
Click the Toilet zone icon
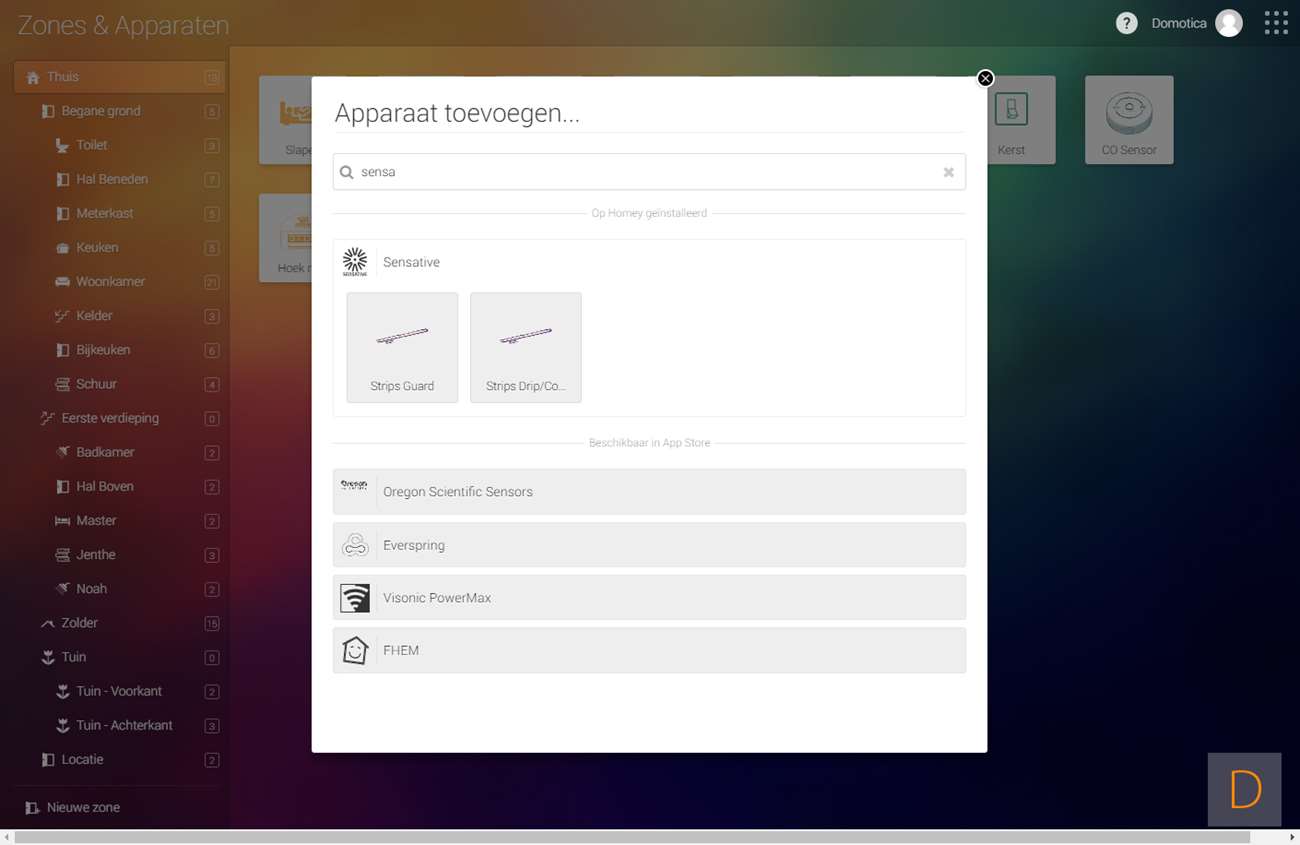[62, 145]
